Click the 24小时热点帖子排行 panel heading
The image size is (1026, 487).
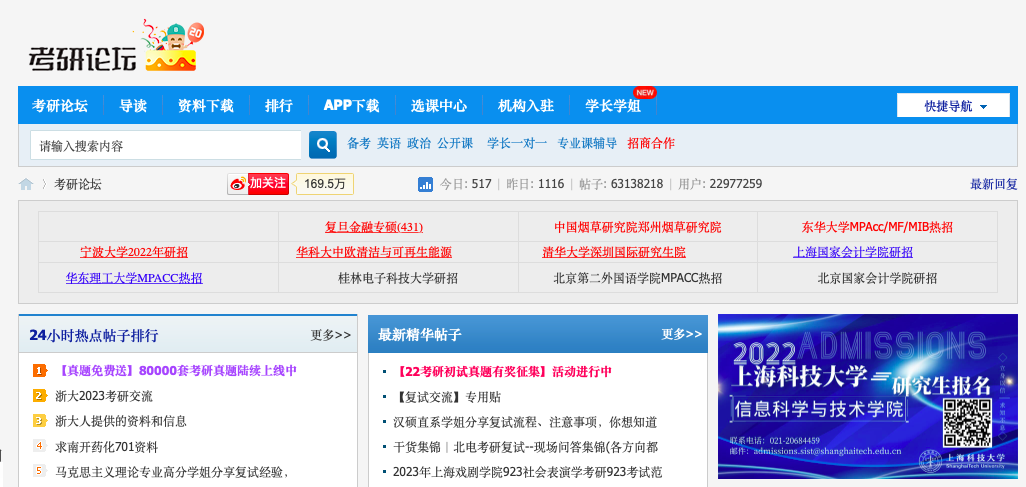click(x=94, y=335)
